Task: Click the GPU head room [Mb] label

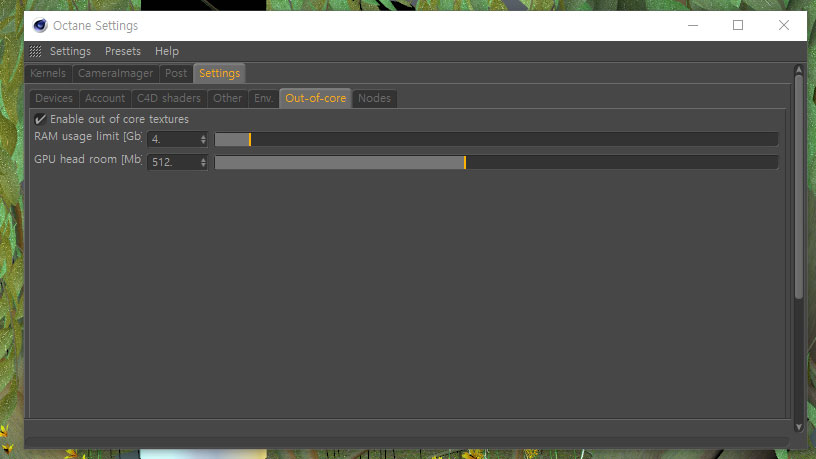Action: [88, 159]
